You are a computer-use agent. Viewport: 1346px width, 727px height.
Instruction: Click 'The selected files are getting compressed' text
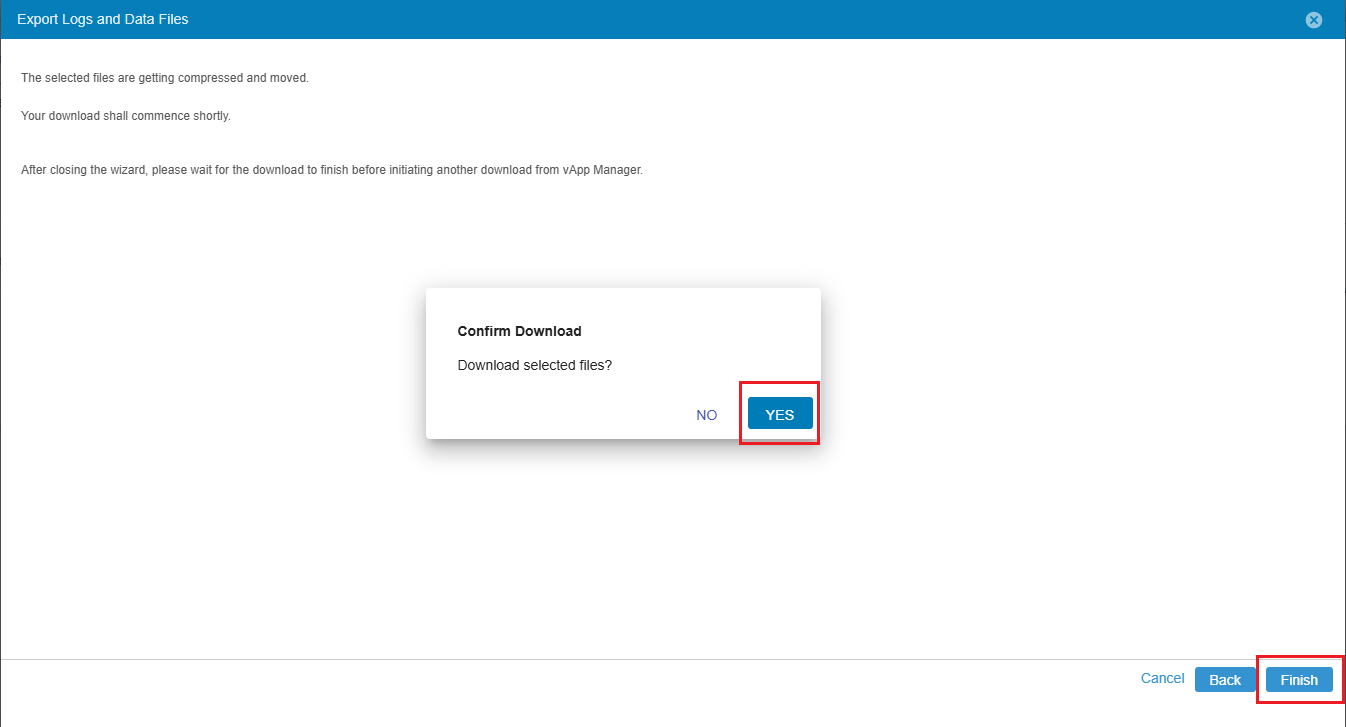pyautogui.click(x=165, y=78)
